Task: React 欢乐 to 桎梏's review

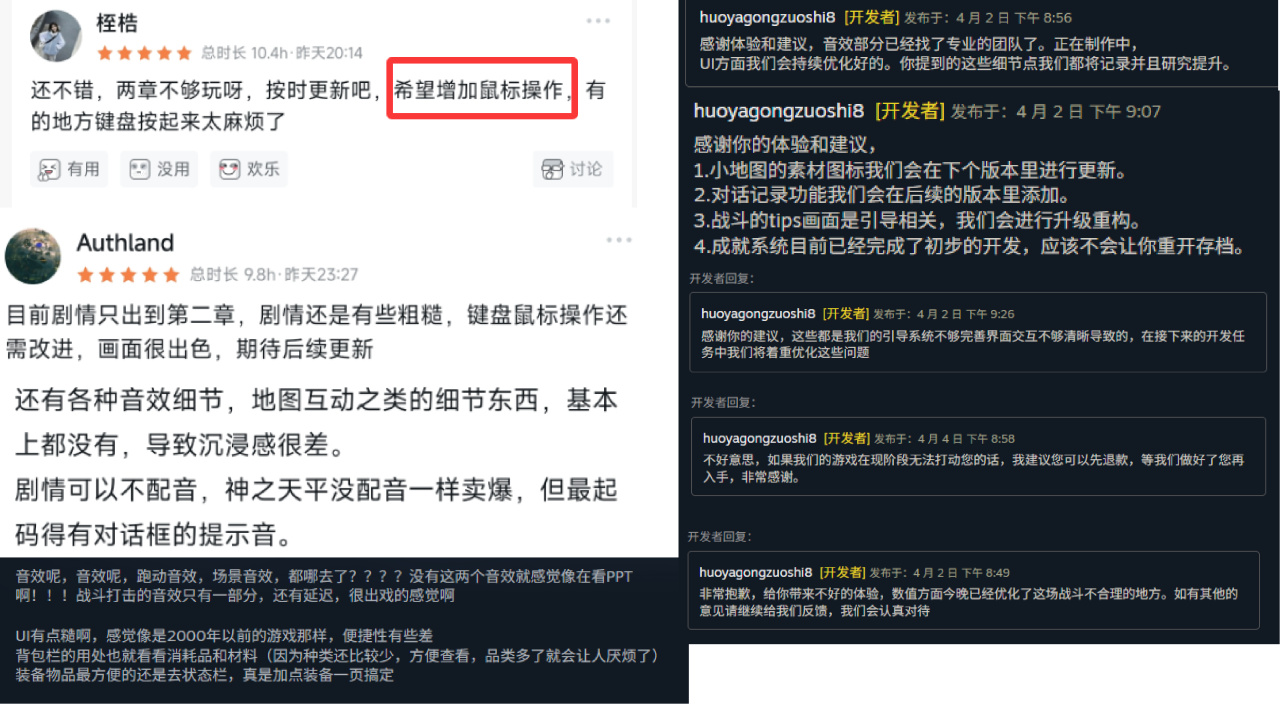Action: pyautogui.click(x=249, y=169)
